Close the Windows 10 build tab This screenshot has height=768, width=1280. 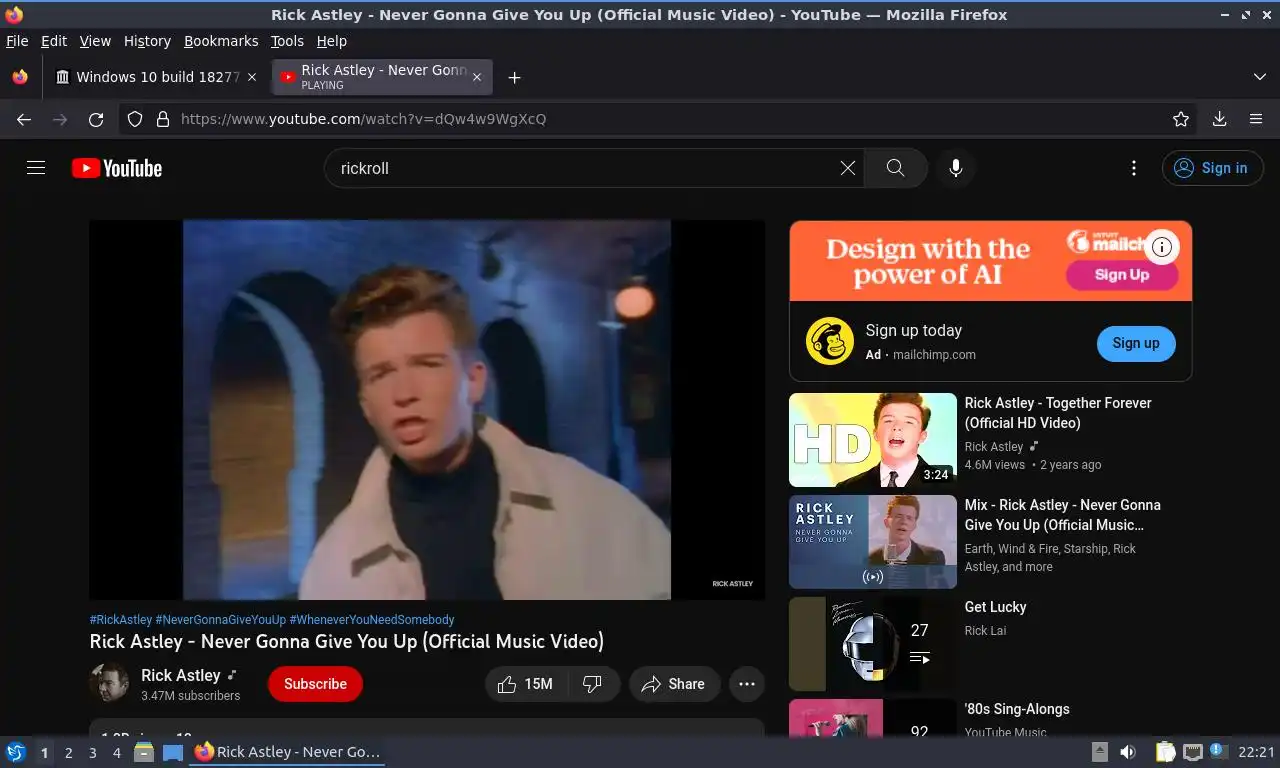coord(252,77)
